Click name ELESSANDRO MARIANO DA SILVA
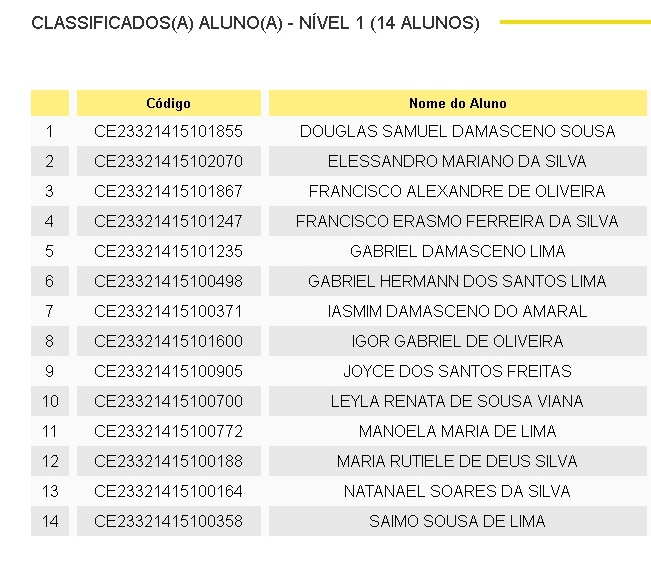The width and height of the screenshot is (651, 566). tap(457, 161)
